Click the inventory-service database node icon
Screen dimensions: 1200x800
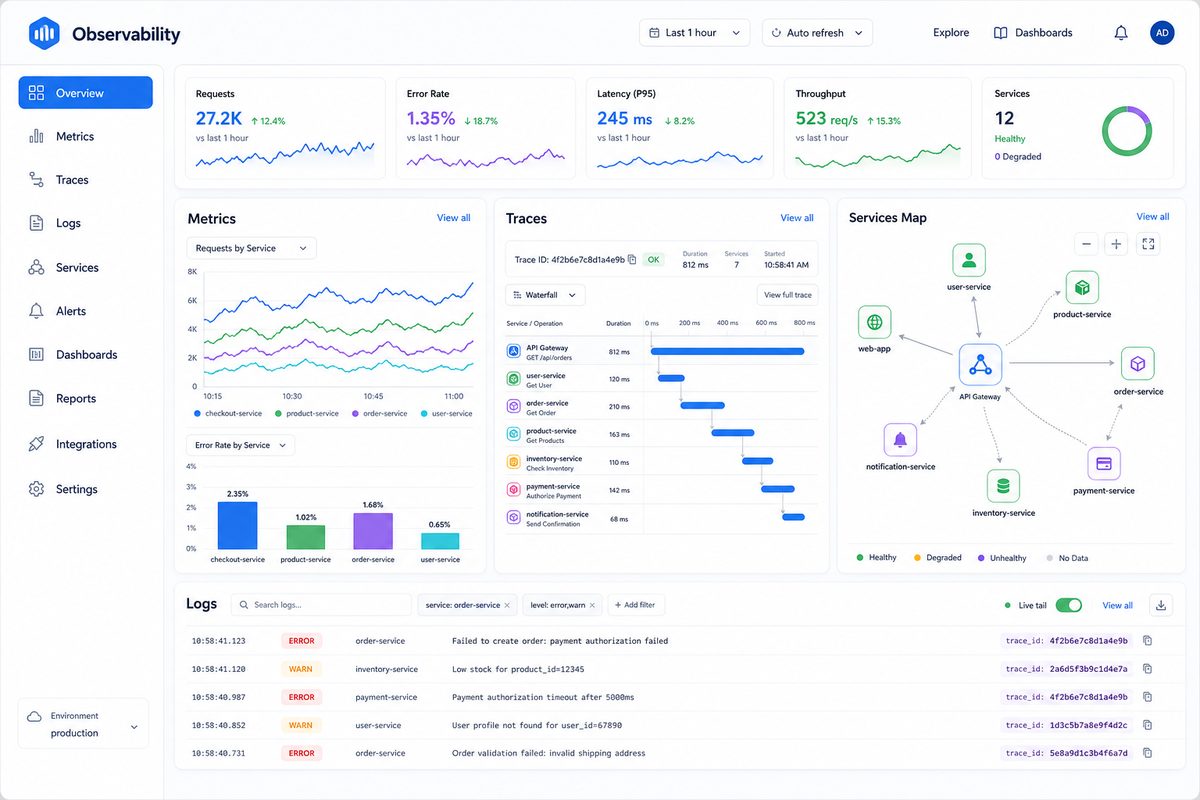pyautogui.click(x=1003, y=486)
